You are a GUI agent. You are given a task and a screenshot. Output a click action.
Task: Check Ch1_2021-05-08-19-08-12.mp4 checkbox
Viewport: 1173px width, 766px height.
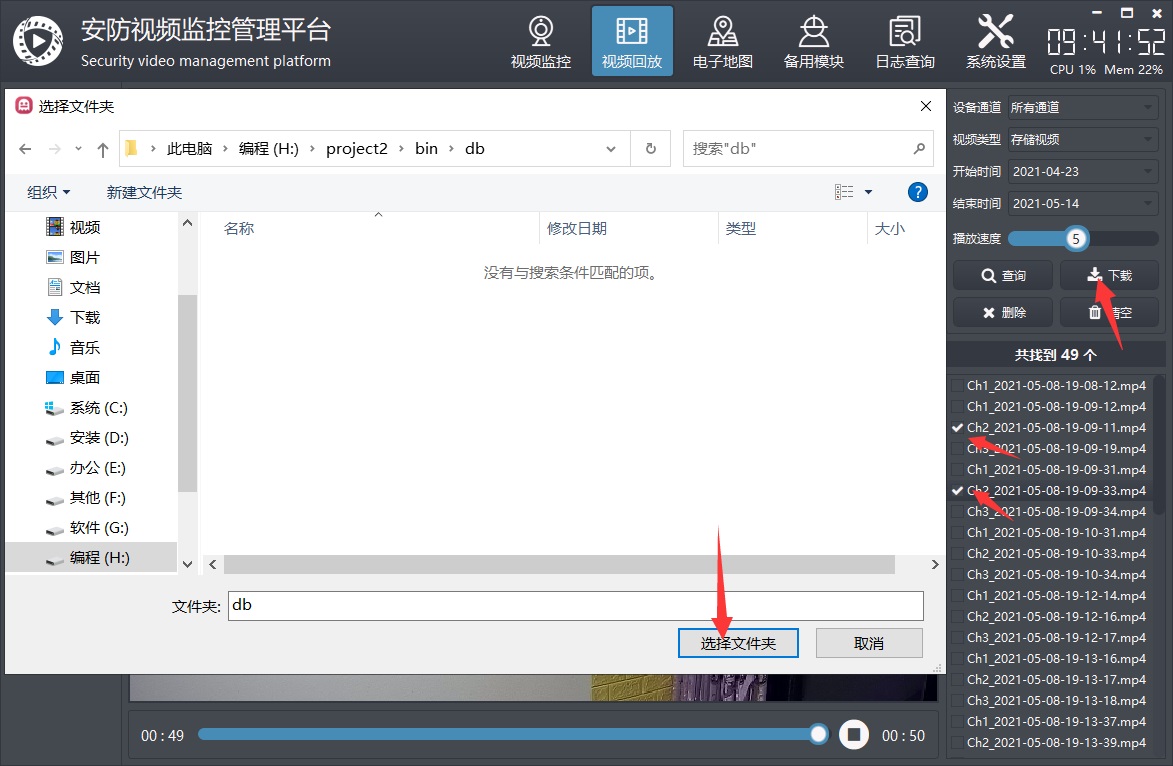click(x=958, y=386)
